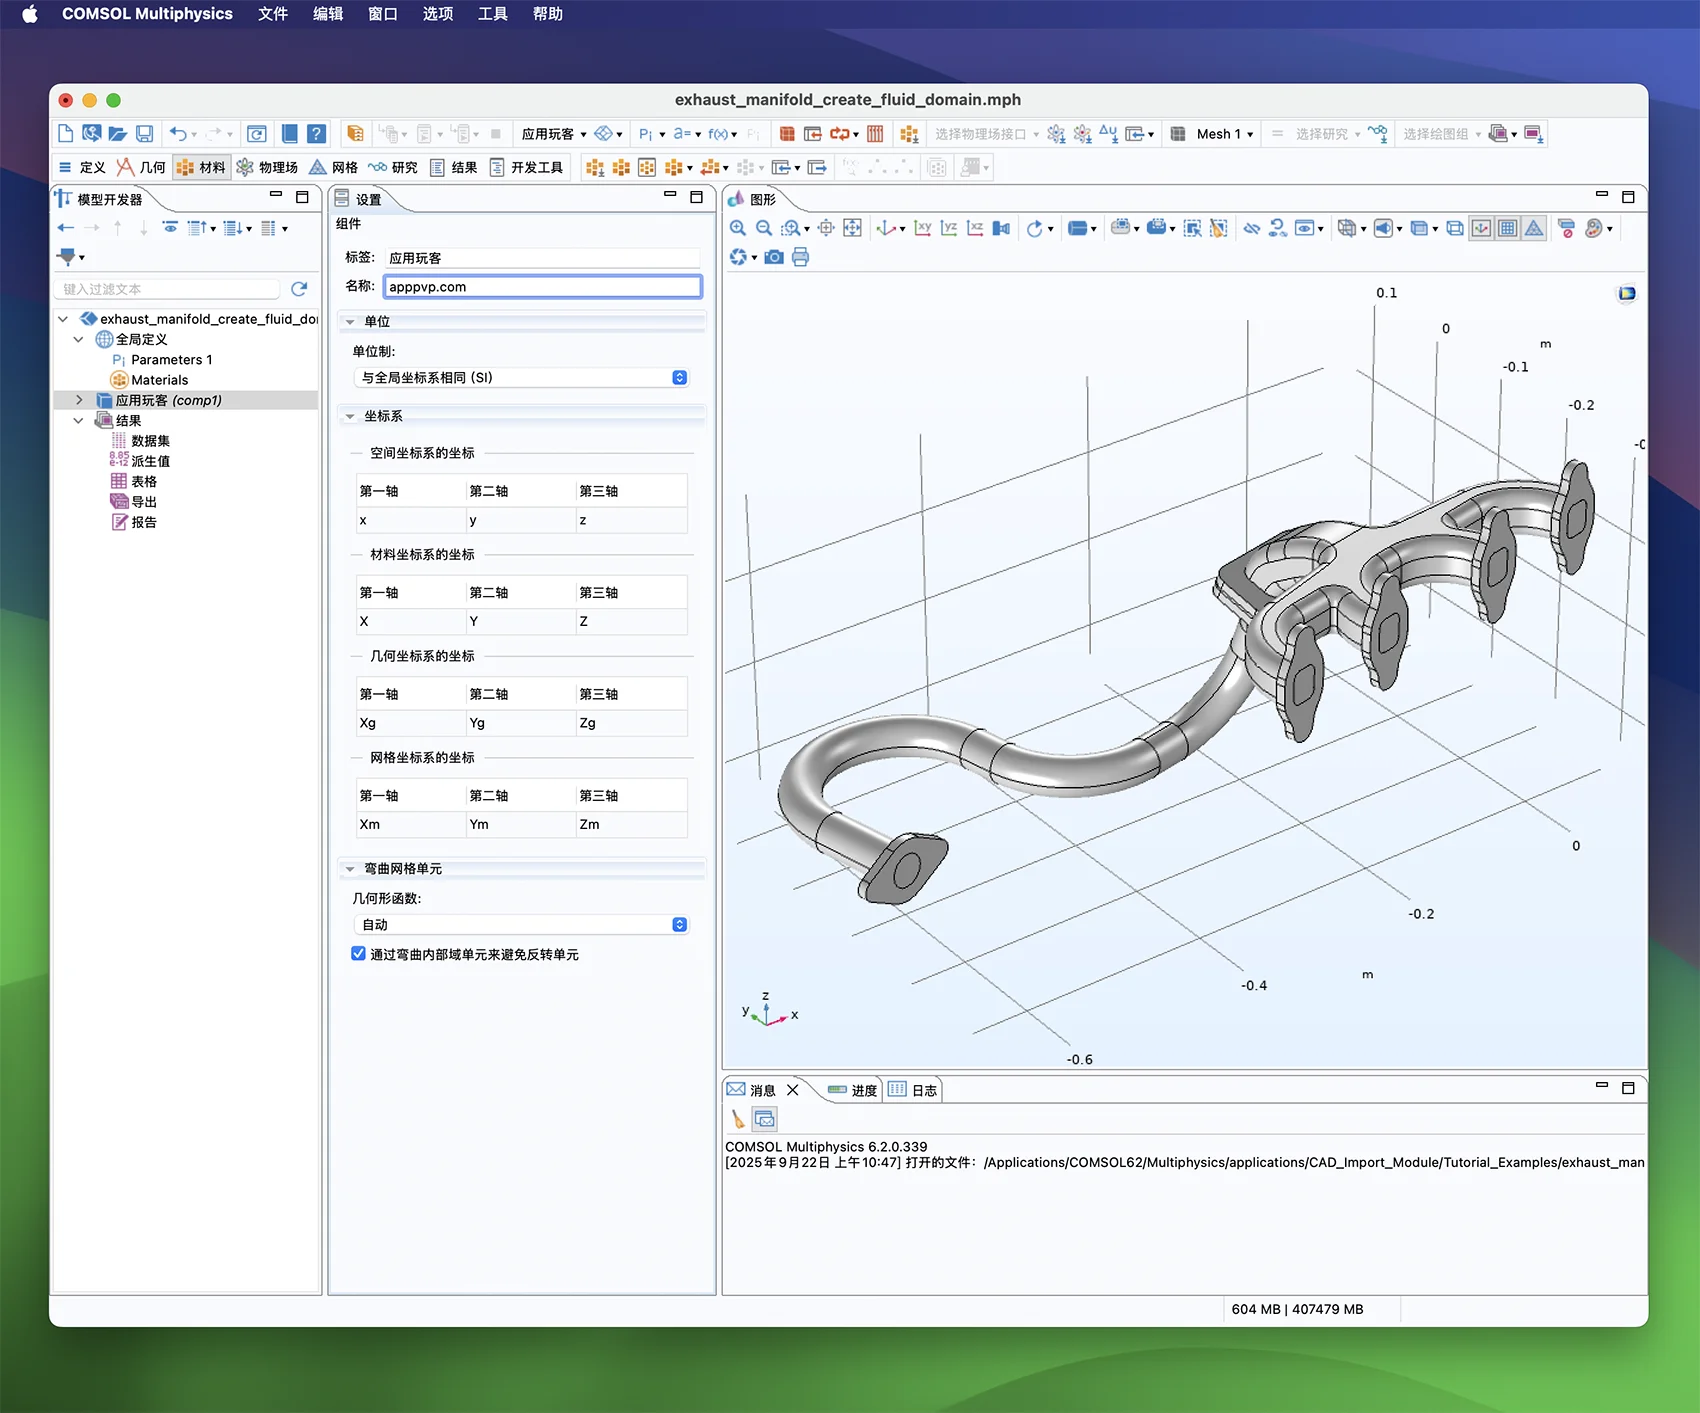Zoom out in the graphics view

(764, 229)
